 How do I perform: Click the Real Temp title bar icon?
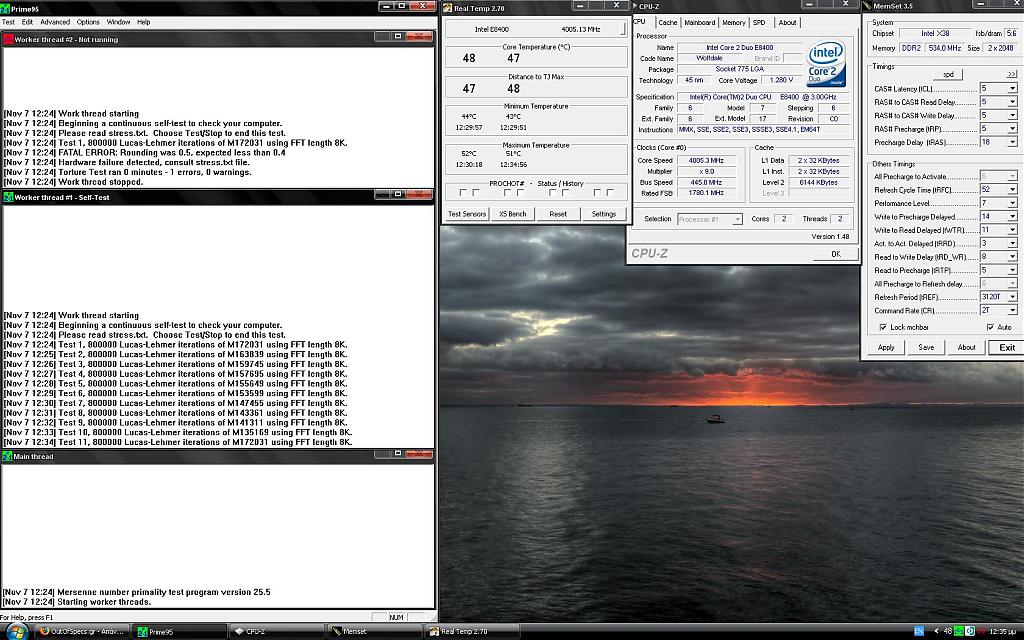coord(447,8)
